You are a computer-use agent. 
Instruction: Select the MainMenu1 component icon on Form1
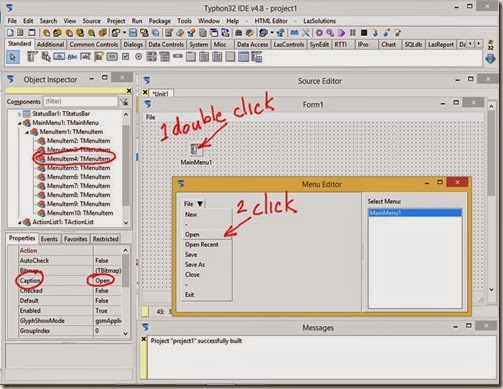point(196,149)
